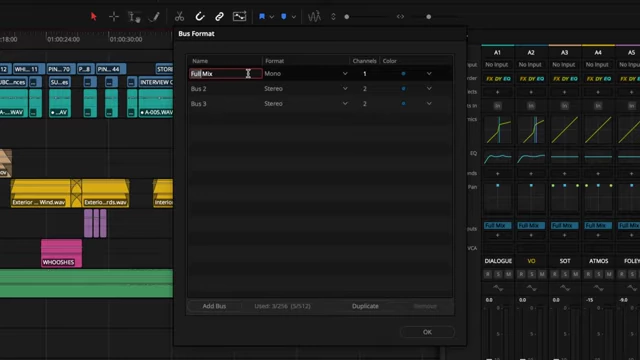Open the Format dropdown for Full Mix
Screen dimensions: 640x360
tap(345, 73)
